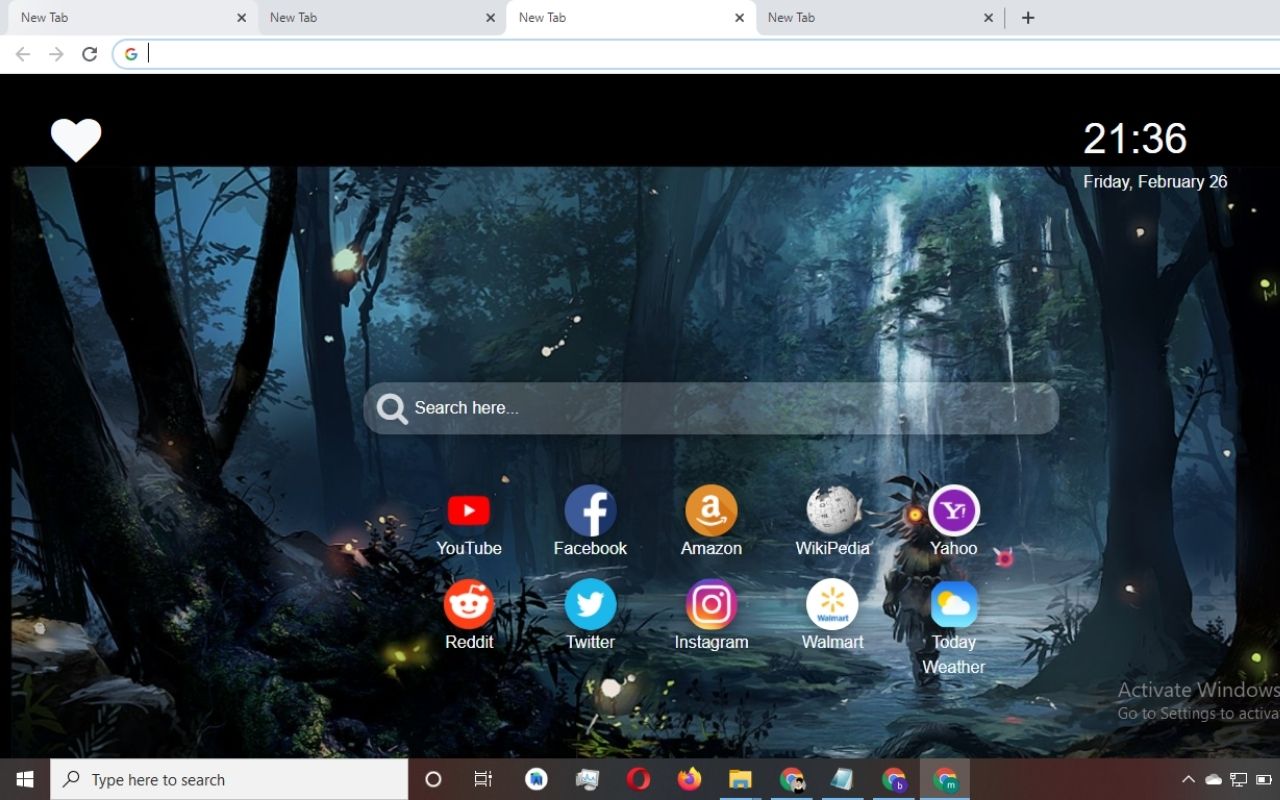1280x800 pixels.
Task: Open the Yahoo shortcut icon
Action: tap(953, 511)
